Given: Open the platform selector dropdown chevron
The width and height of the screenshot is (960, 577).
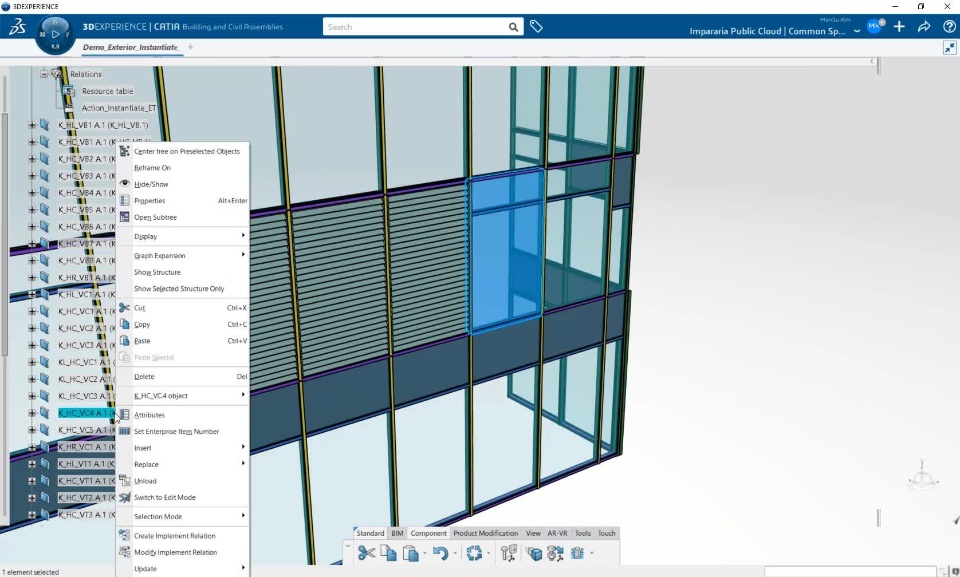Looking at the screenshot, I should pos(857,31).
